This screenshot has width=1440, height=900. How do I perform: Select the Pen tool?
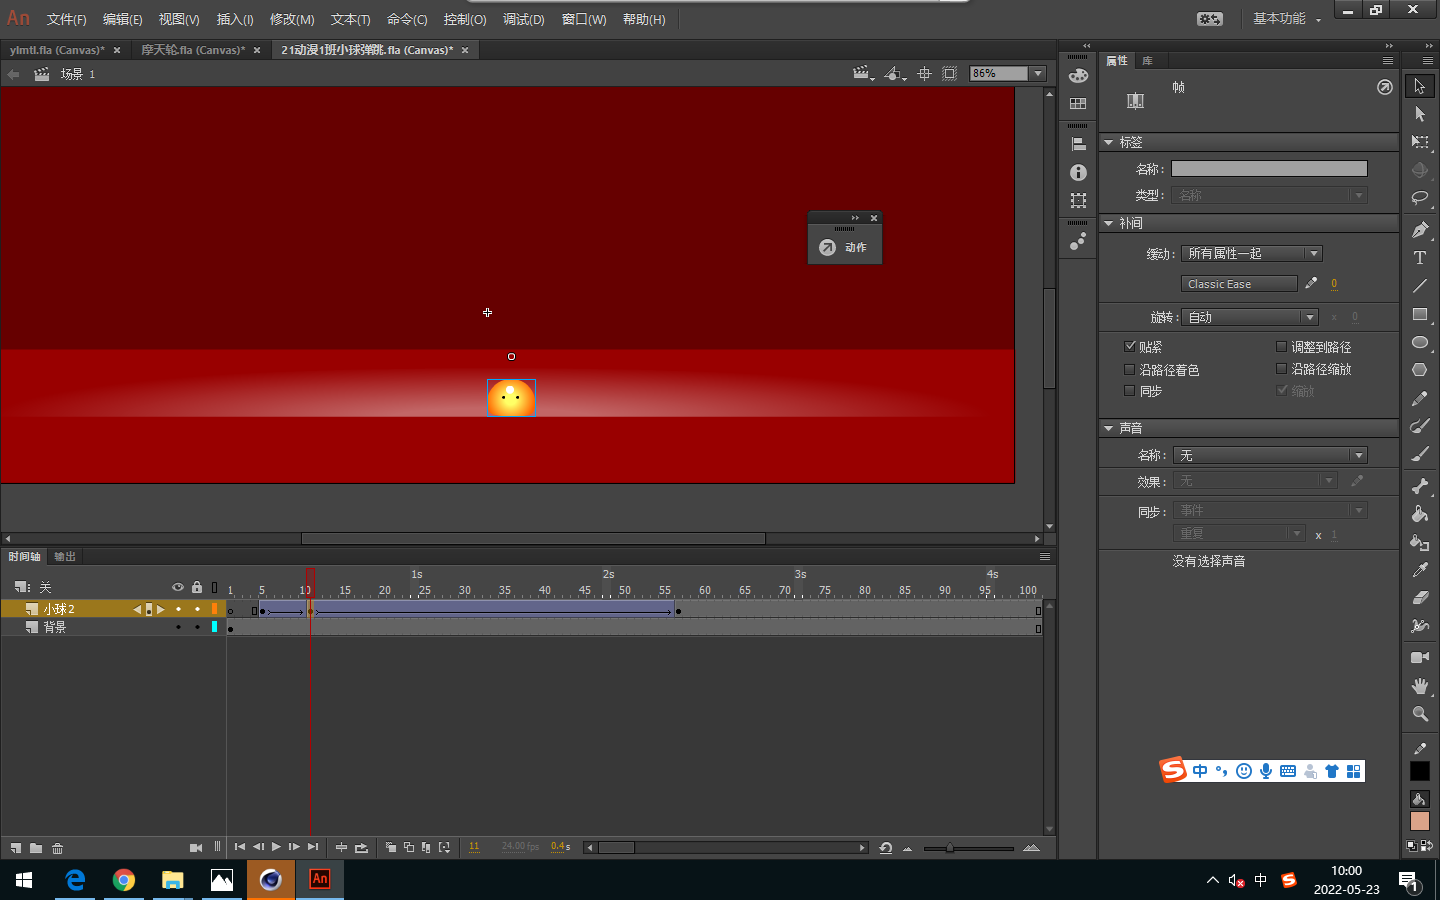click(1419, 230)
